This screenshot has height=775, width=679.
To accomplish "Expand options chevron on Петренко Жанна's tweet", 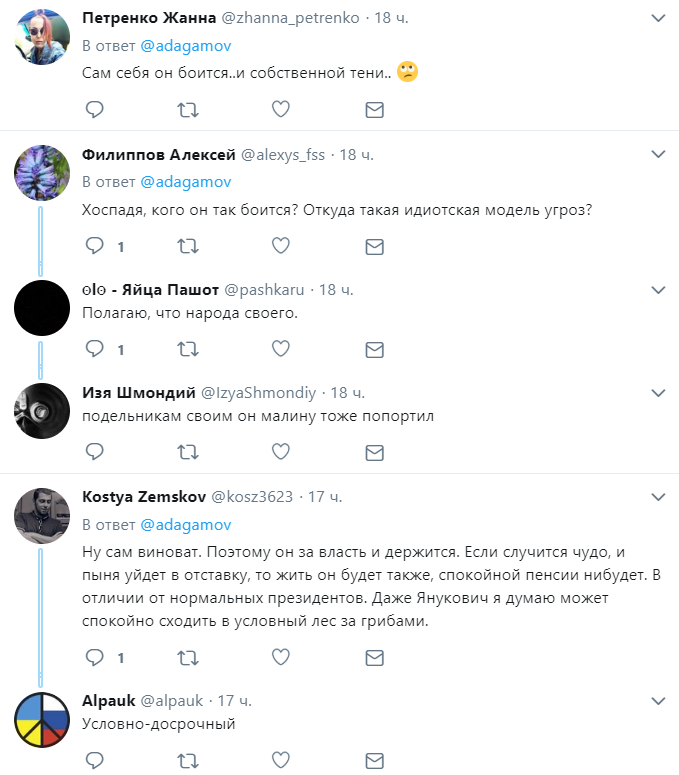I will pos(658,18).
